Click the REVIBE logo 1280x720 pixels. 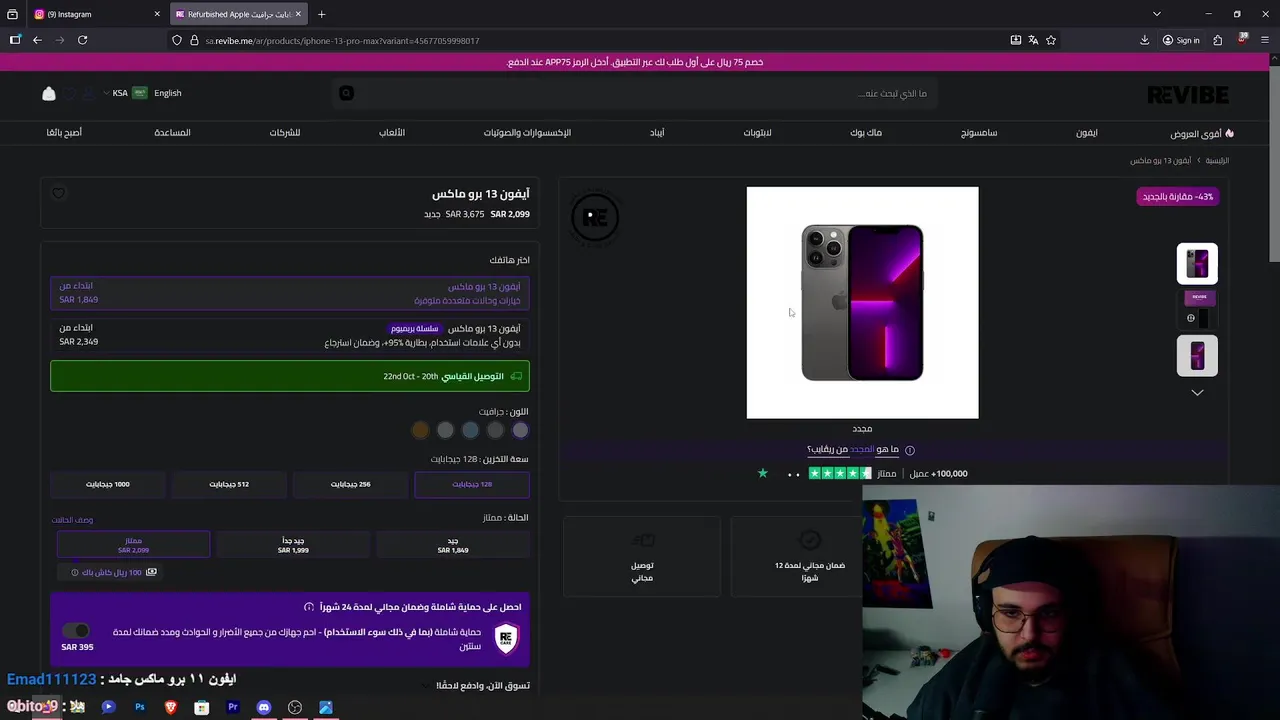1188,94
